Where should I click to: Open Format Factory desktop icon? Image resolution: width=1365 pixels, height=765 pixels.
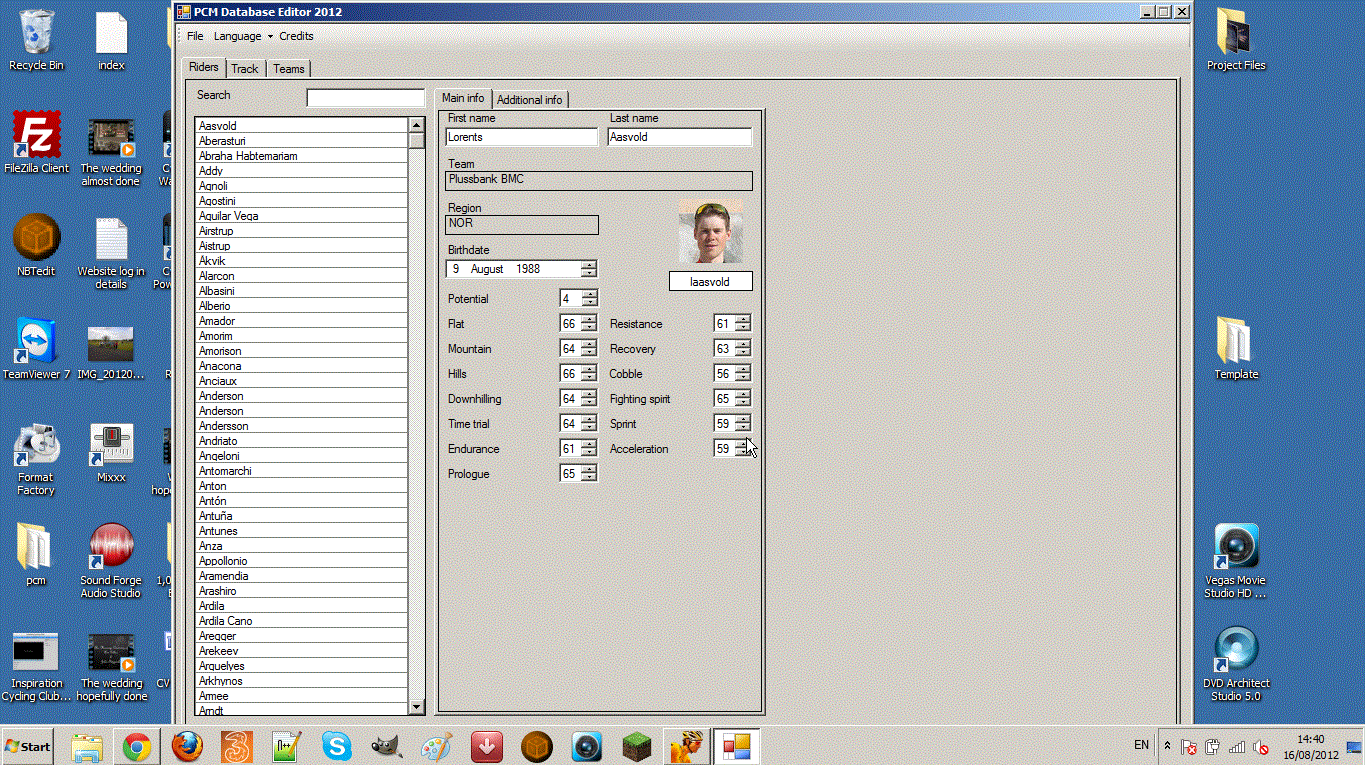[x=36, y=450]
